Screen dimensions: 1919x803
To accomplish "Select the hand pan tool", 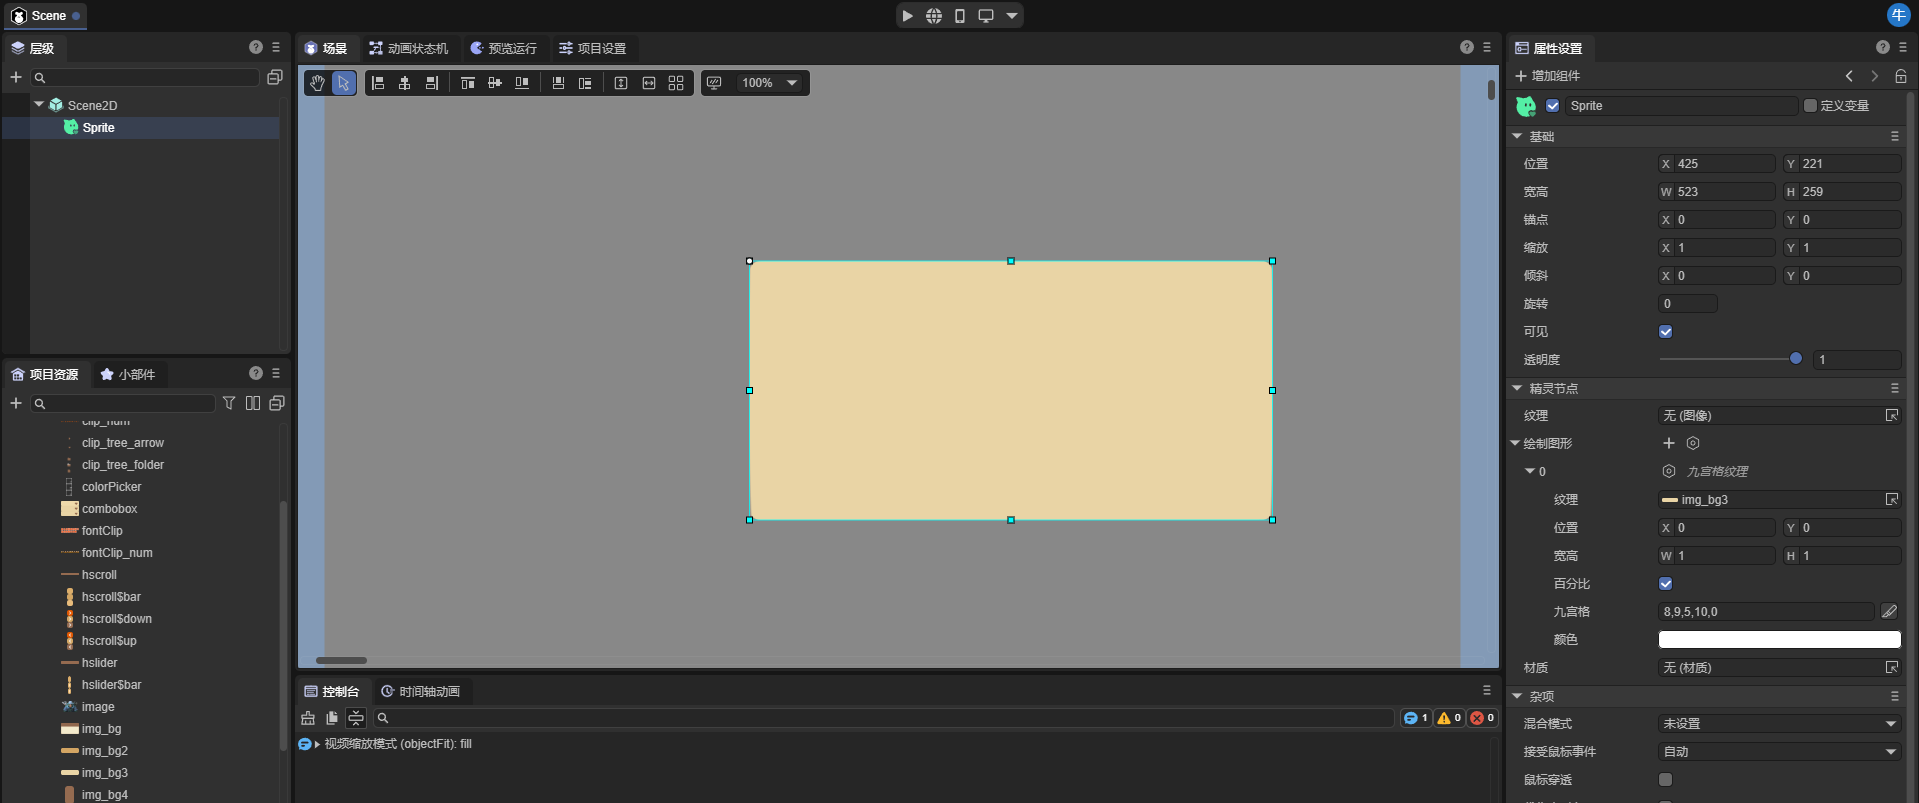I will [317, 83].
